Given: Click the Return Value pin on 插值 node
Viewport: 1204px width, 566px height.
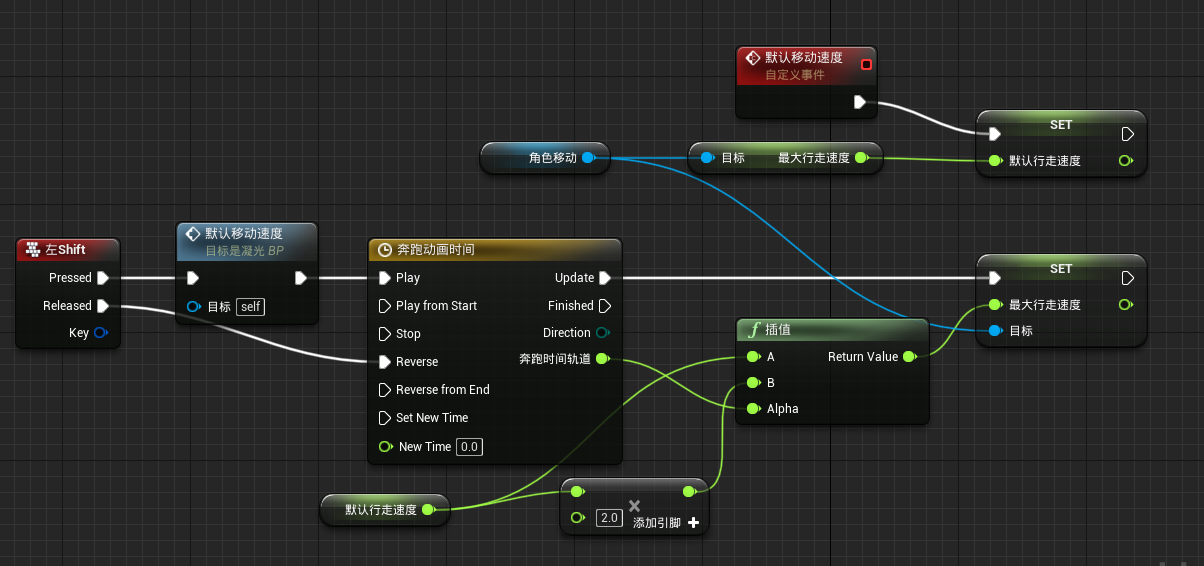Looking at the screenshot, I should tap(909, 356).
